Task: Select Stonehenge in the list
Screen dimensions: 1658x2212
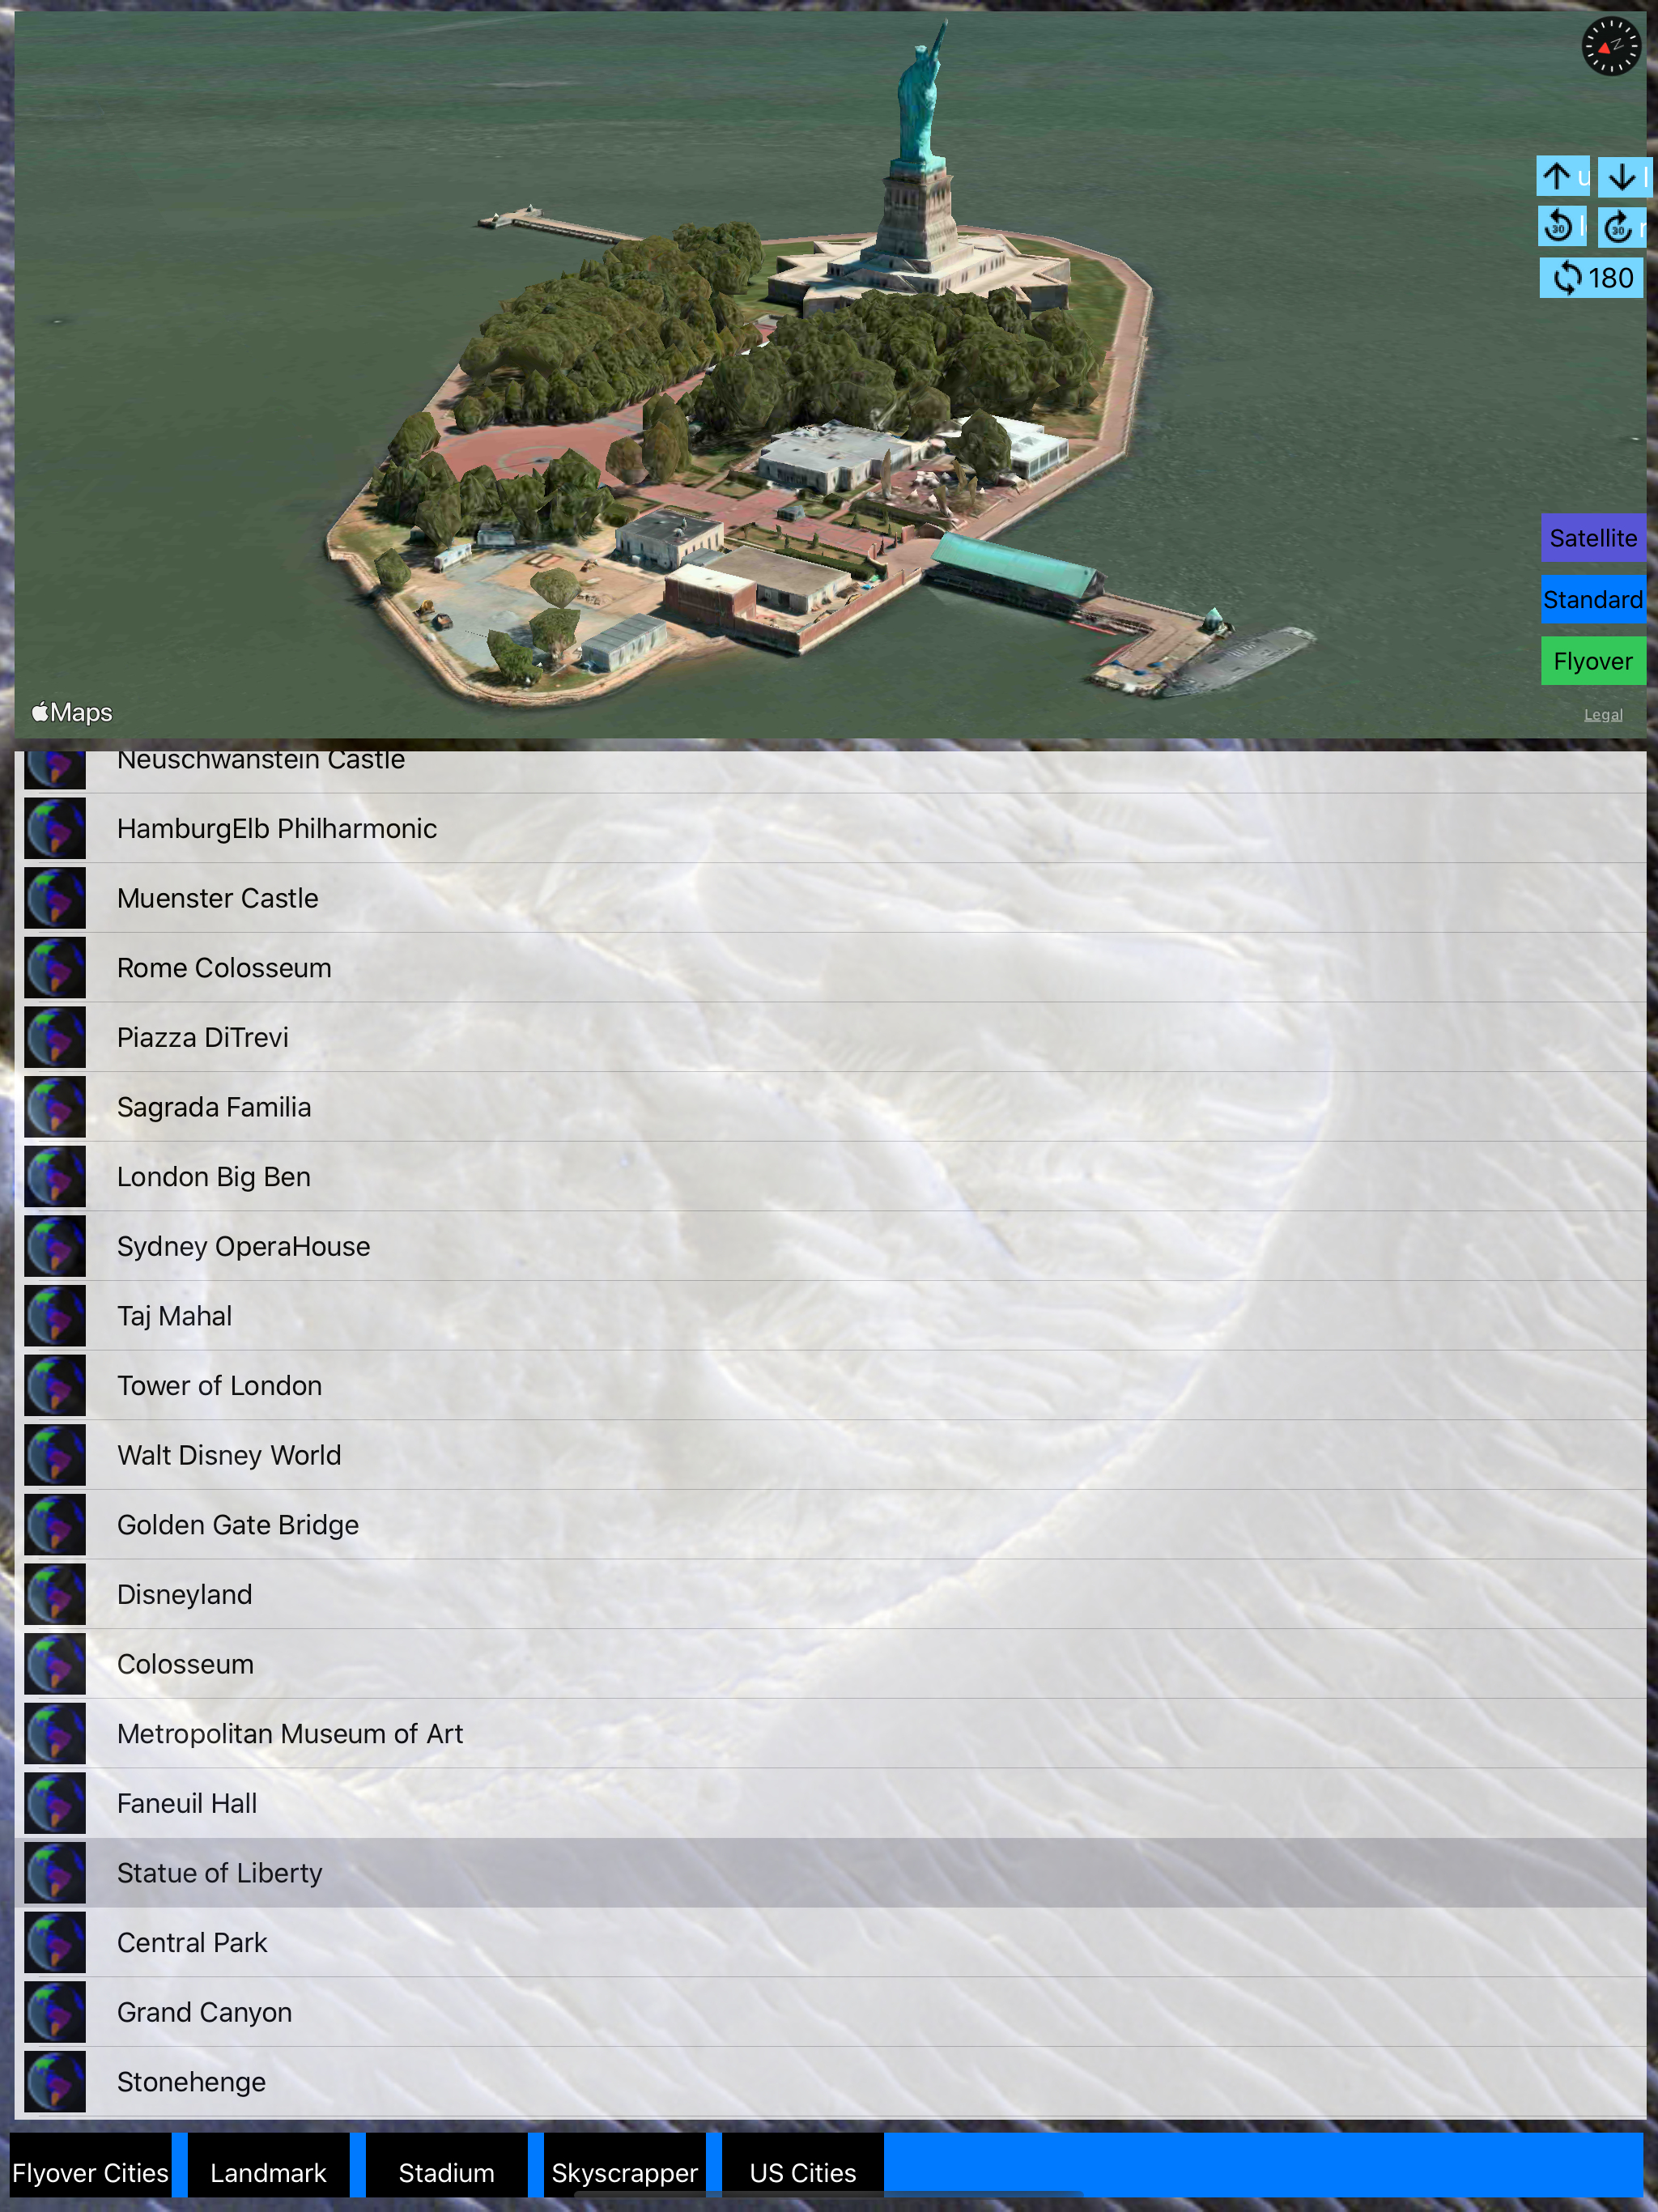Action: click(x=830, y=2082)
